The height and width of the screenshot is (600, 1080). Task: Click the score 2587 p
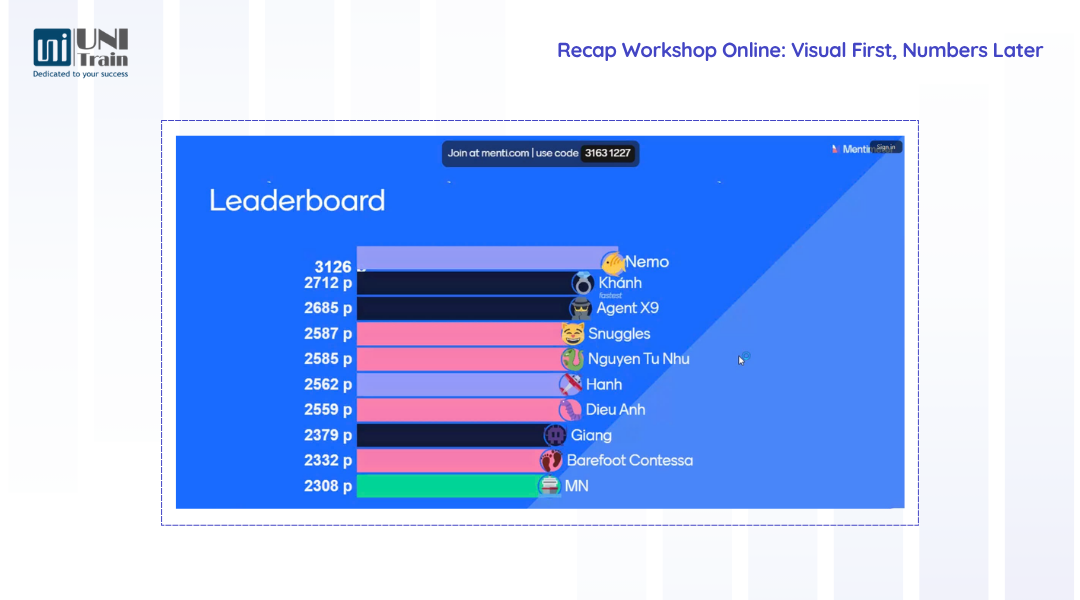(x=328, y=333)
